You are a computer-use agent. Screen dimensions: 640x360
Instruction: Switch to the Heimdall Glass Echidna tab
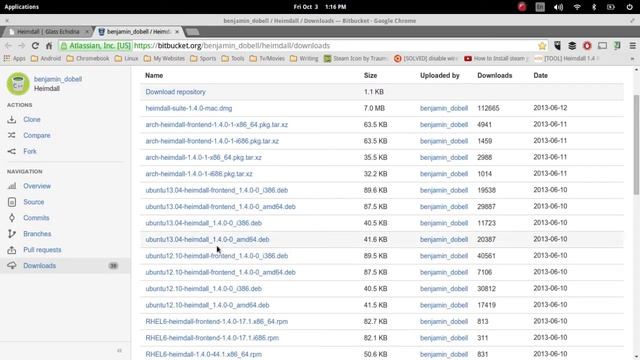coord(47,31)
